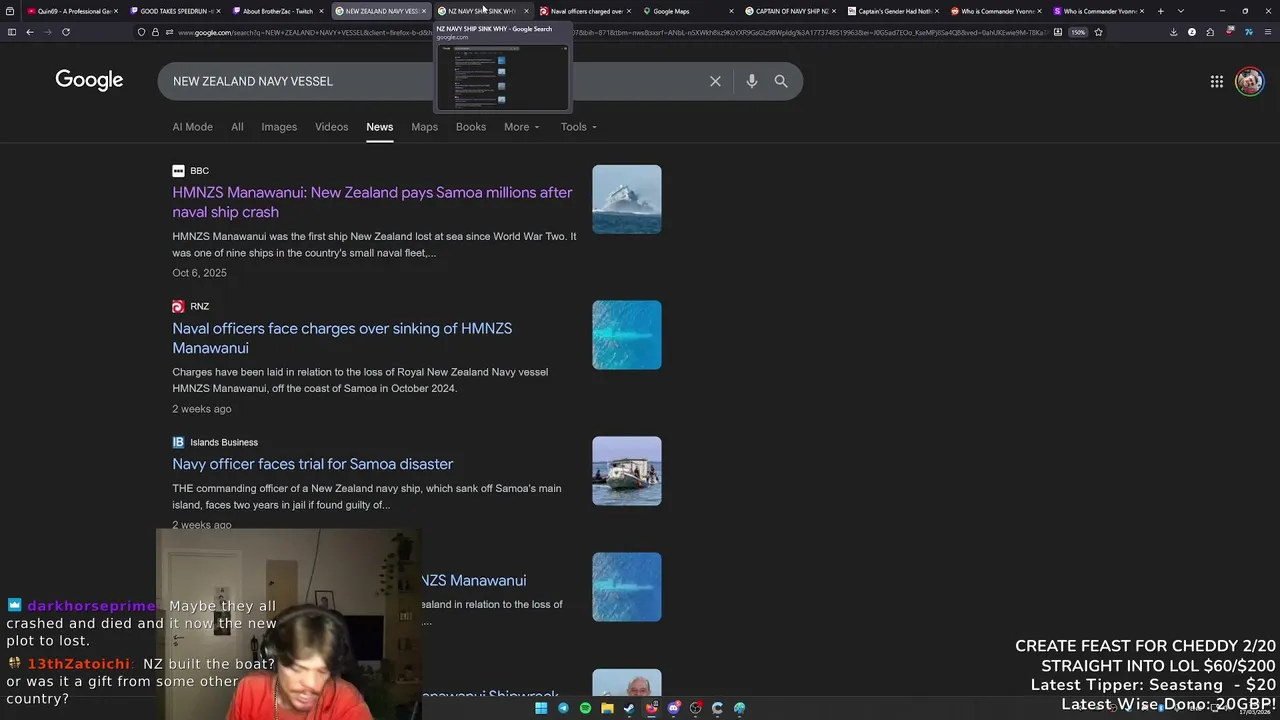Screen dimensions: 1280x720
Task: Switch to the AI Mode tab
Action: pyautogui.click(x=192, y=127)
